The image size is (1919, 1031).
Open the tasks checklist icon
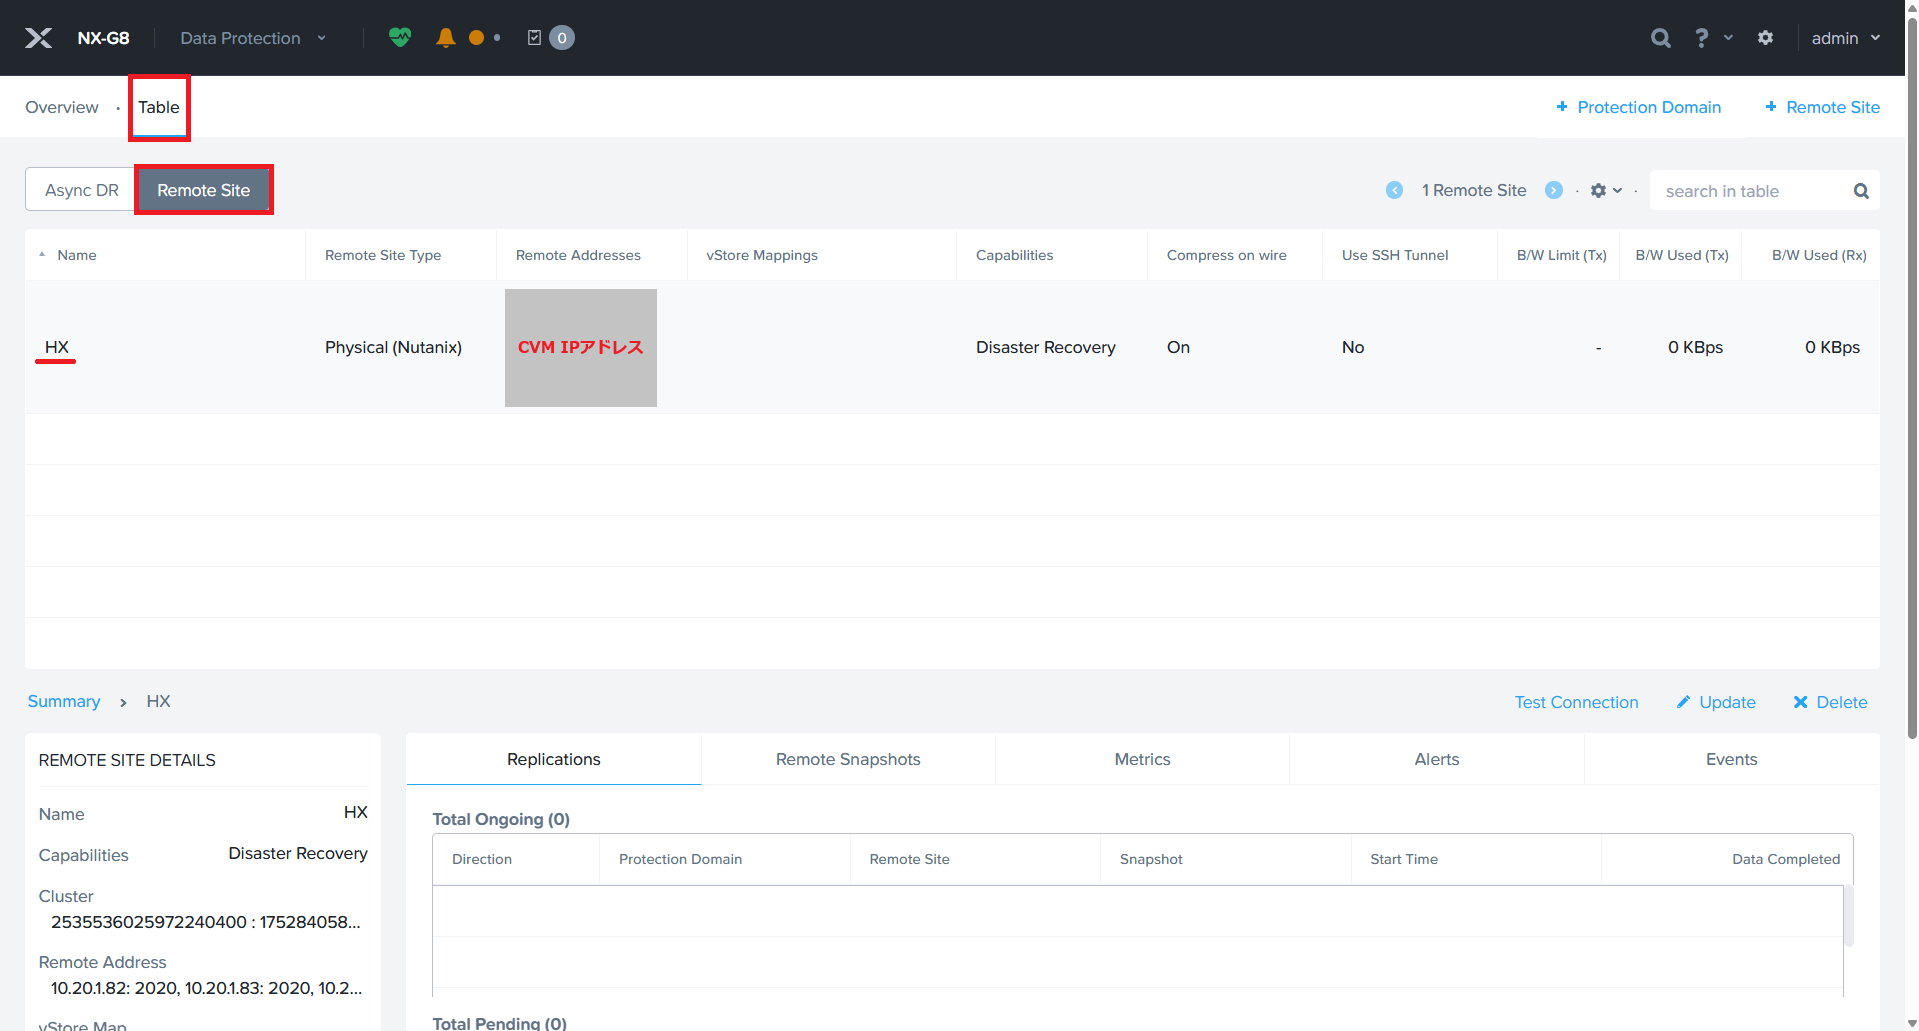point(535,38)
